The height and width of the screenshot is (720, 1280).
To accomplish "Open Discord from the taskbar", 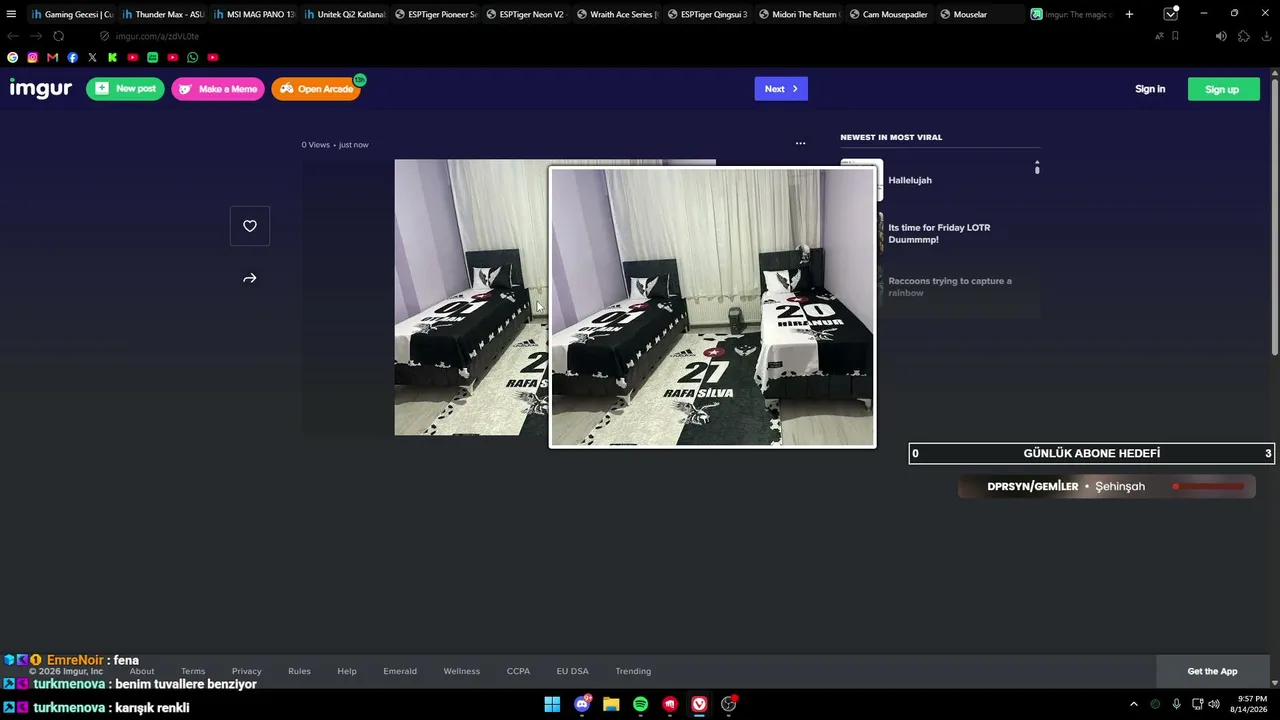I will coord(582,704).
